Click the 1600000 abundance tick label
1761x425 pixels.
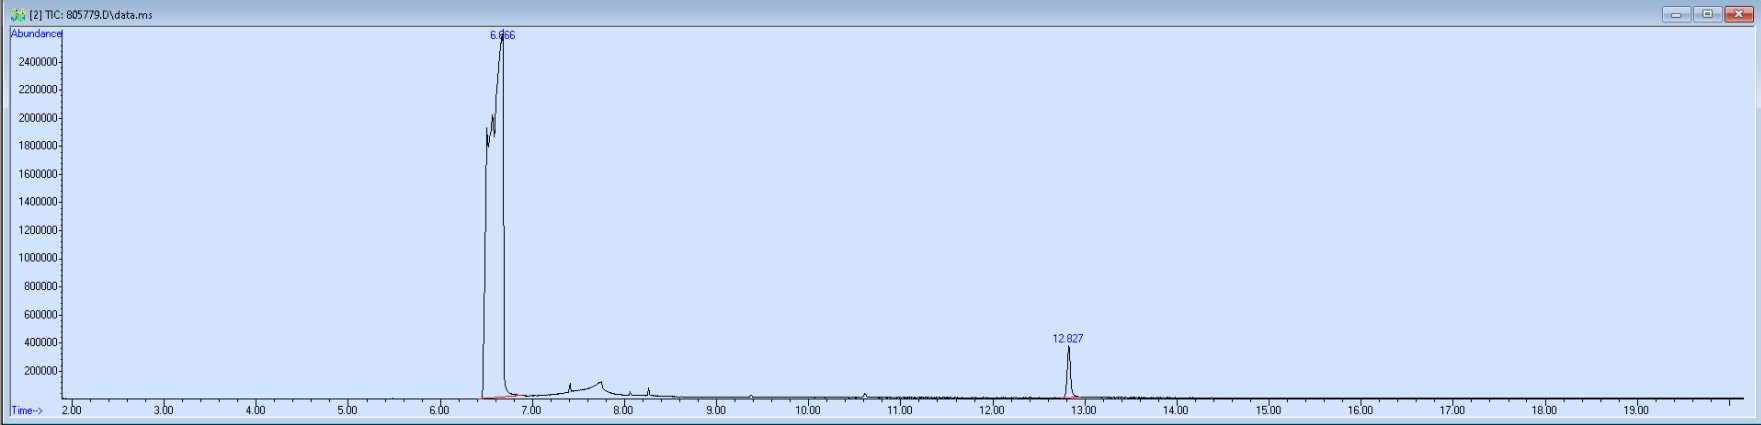pos(38,174)
